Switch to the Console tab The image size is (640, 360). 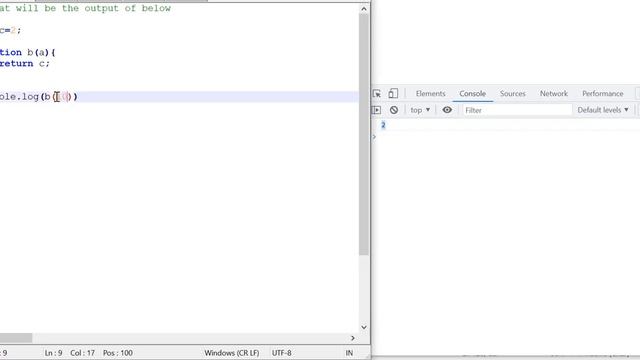click(x=473, y=93)
